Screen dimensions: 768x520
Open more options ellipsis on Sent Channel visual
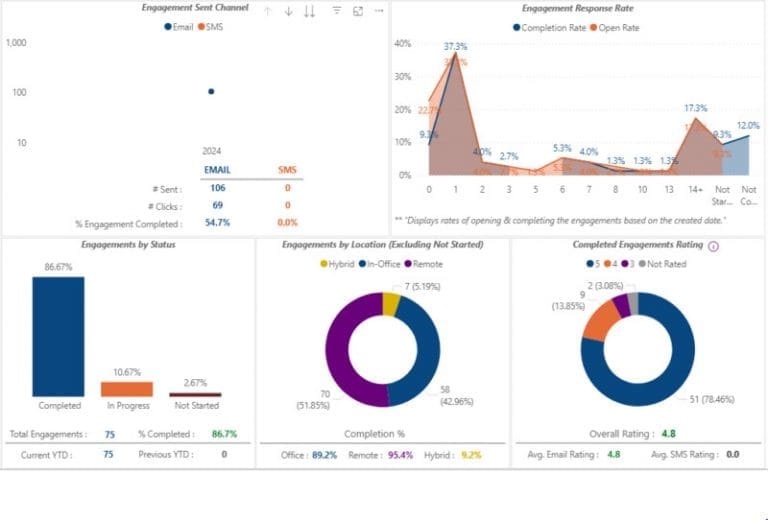(378, 11)
